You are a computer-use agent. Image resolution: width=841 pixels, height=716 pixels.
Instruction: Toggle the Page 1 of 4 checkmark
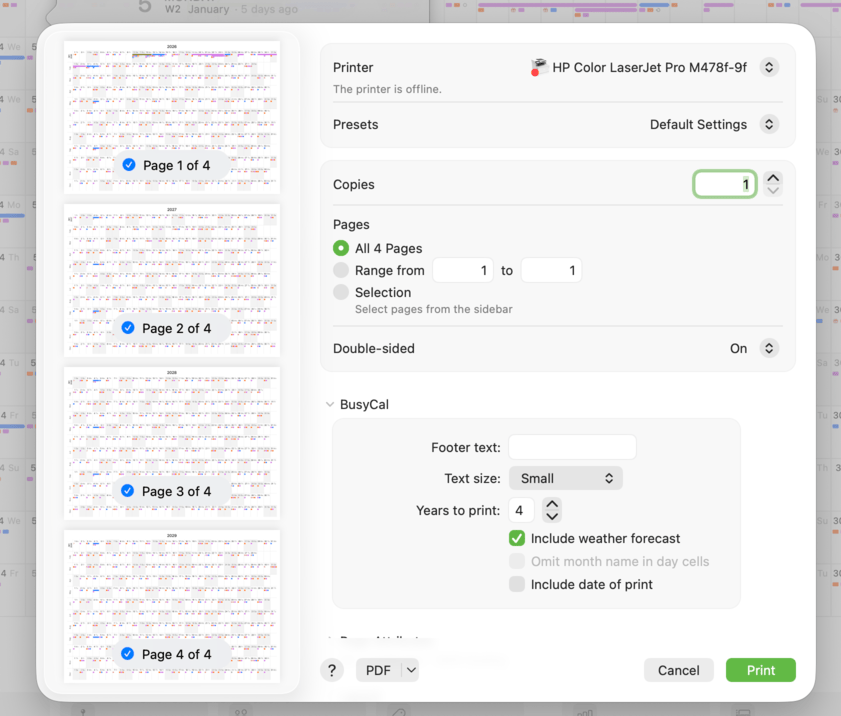(129, 165)
